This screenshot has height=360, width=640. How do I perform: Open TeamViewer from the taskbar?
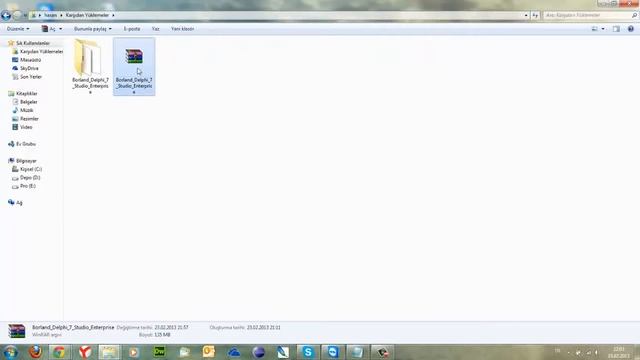coord(333,352)
